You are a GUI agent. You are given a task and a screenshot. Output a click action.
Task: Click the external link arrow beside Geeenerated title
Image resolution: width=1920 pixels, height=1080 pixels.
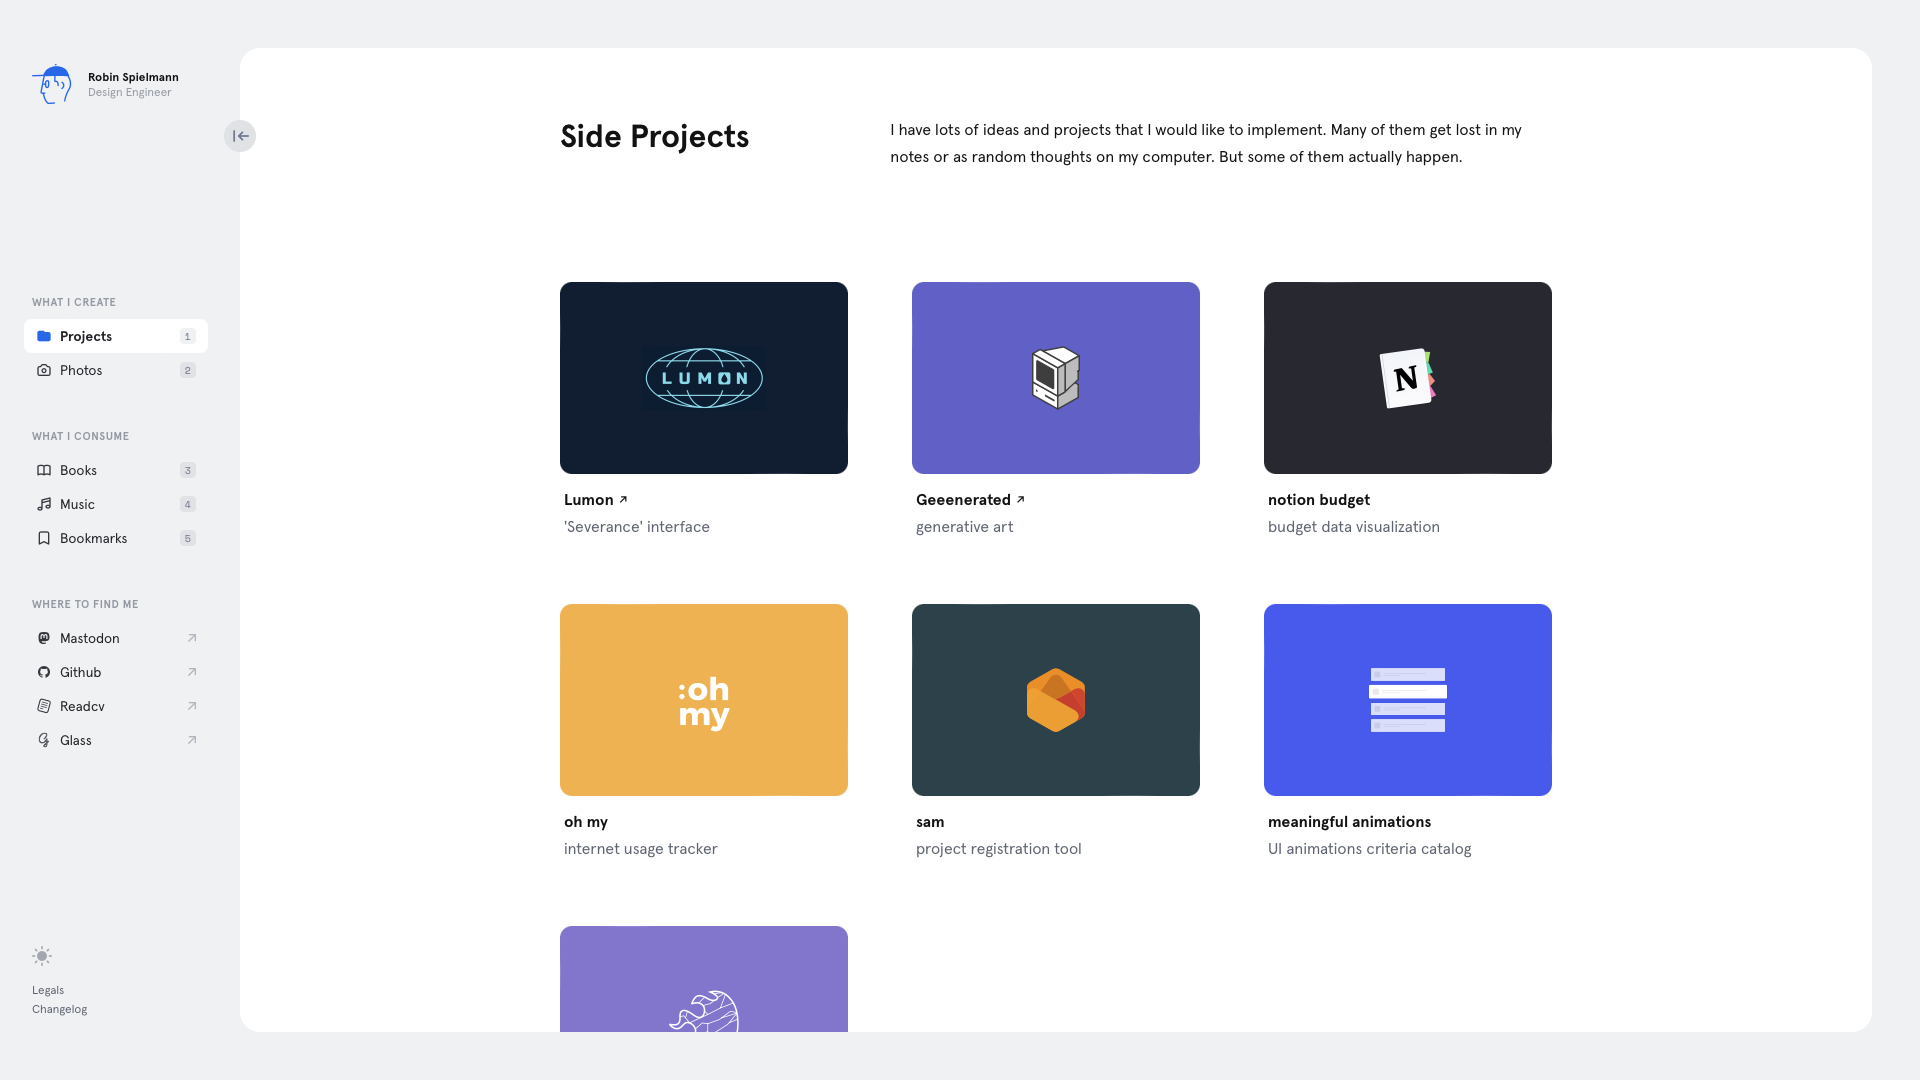[x=1020, y=500]
